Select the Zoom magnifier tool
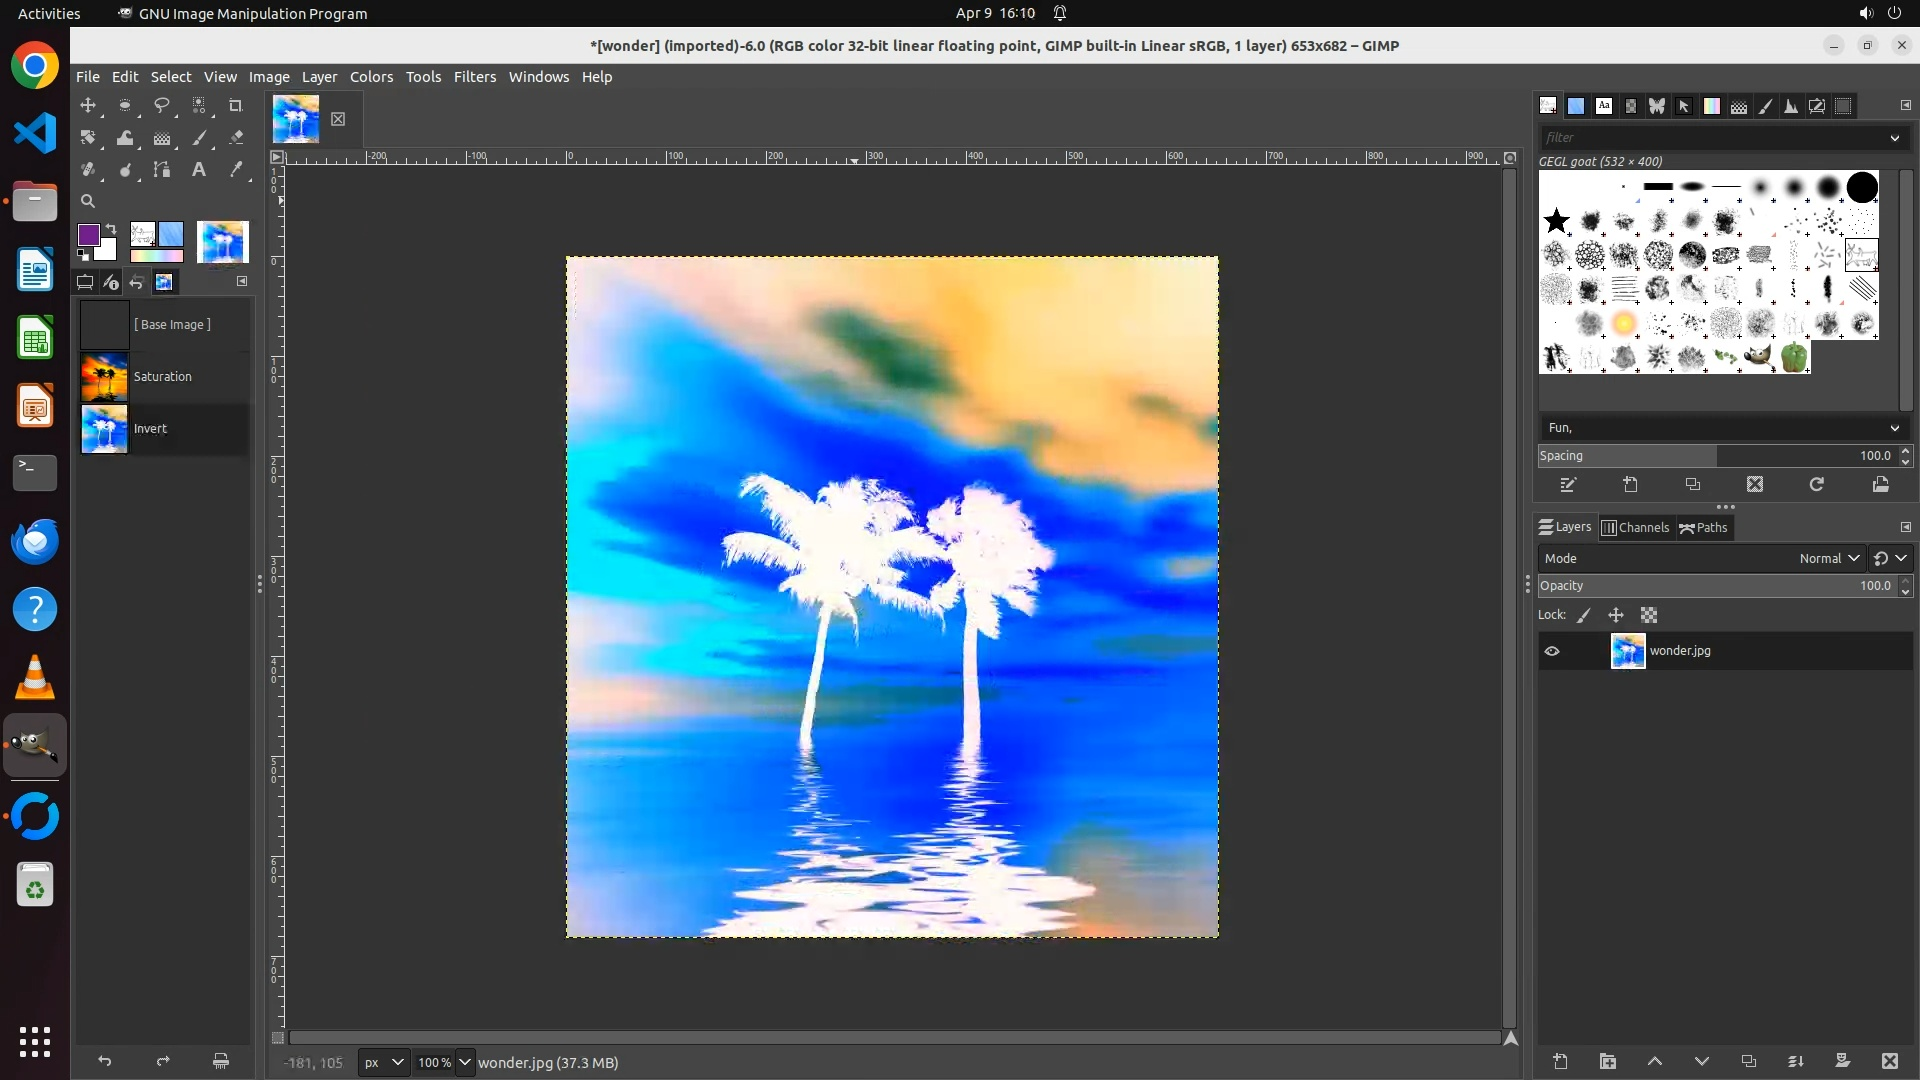 (x=88, y=201)
